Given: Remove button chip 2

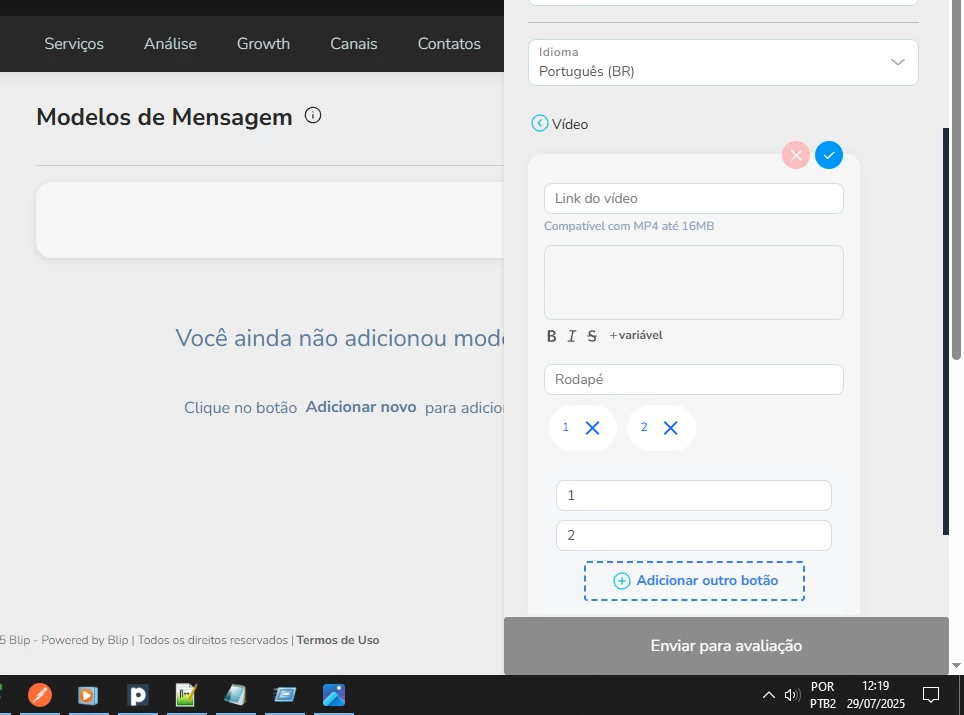Looking at the screenshot, I should pos(670,428).
